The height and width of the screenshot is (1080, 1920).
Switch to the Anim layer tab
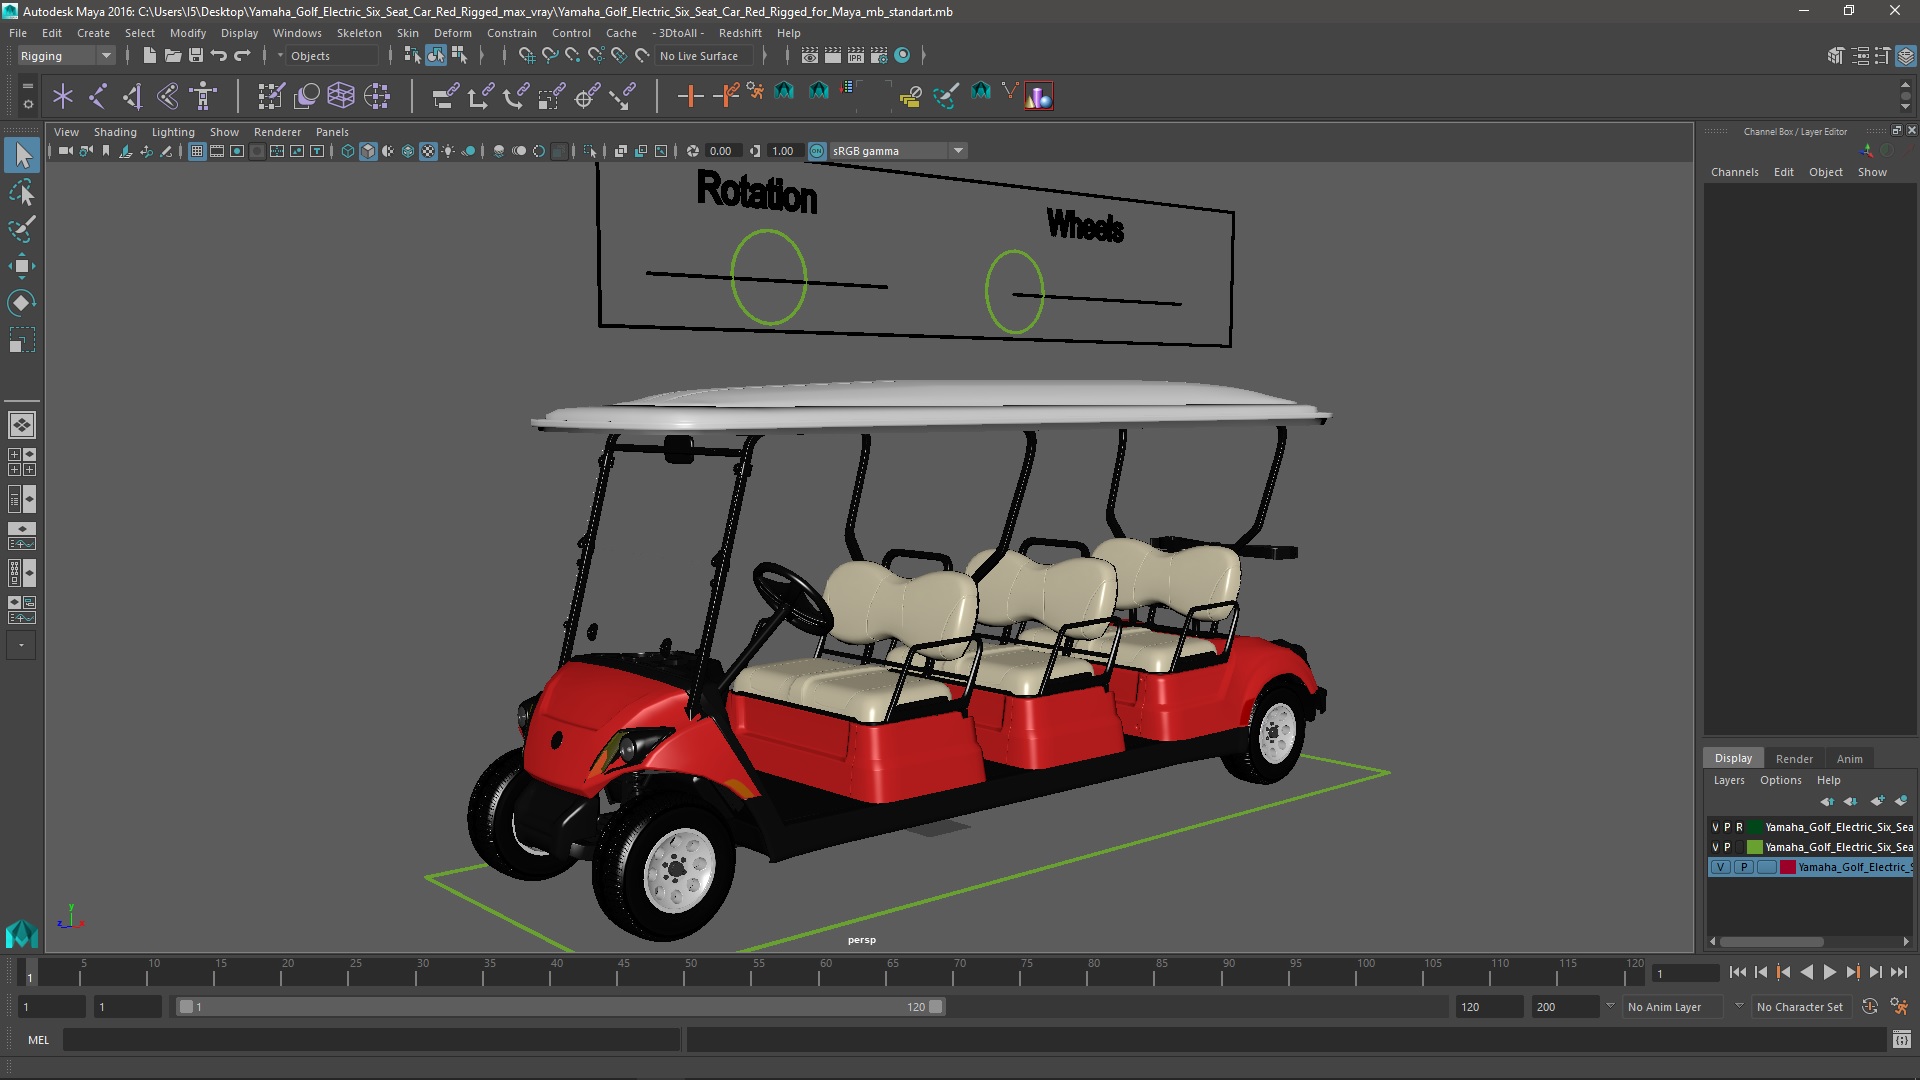[1849, 758]
